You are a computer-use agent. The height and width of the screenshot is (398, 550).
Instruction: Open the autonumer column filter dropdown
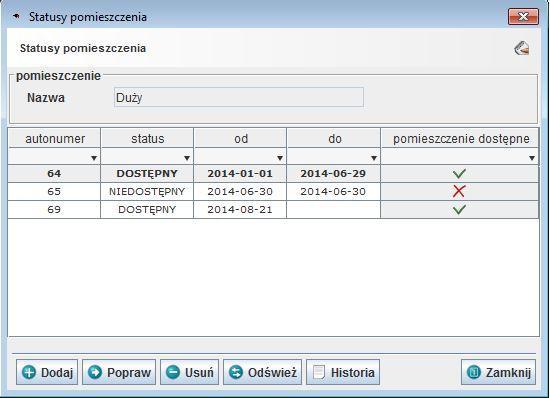click(x=94, y=158)
